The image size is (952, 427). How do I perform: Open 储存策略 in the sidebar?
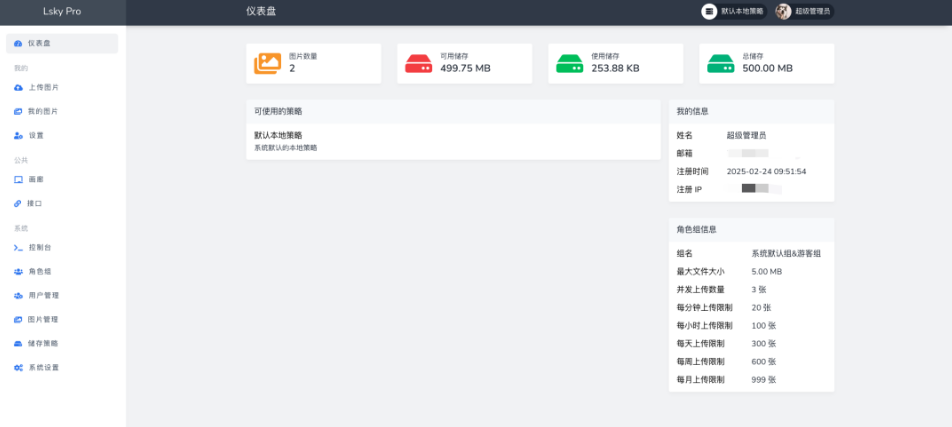(x=62, y=344)
